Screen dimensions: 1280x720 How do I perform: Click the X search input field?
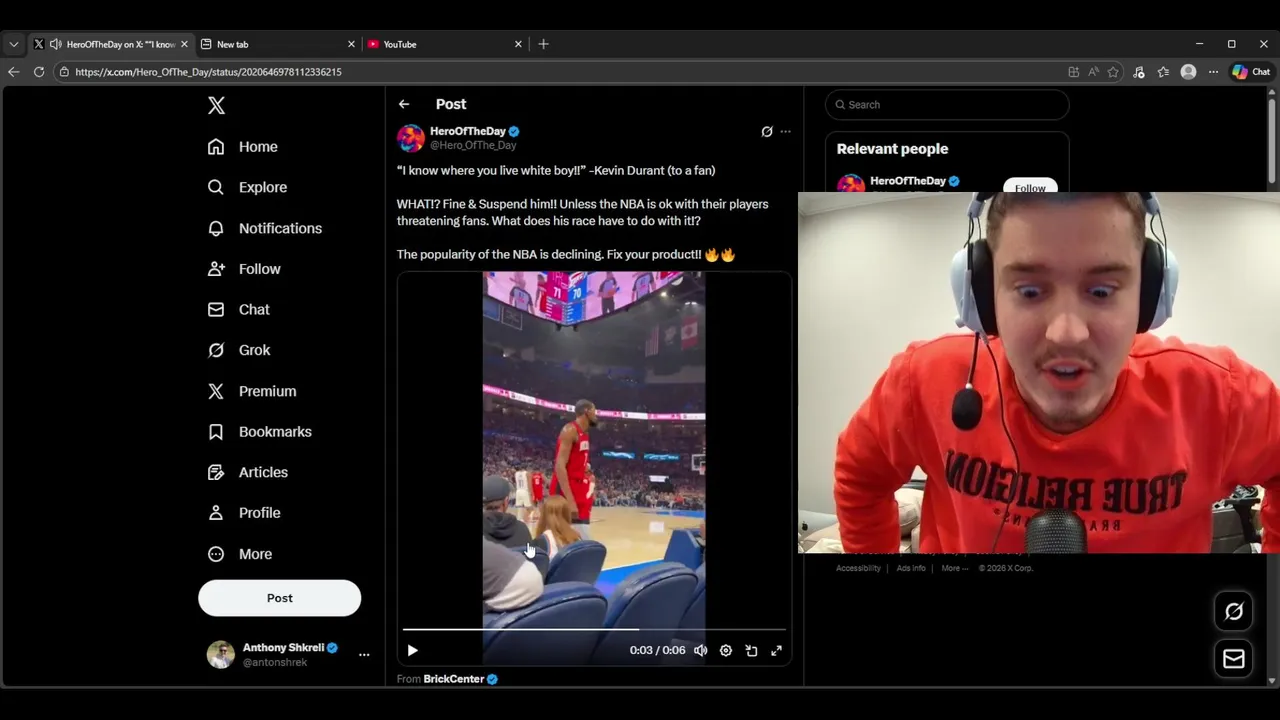pos(947,105)
